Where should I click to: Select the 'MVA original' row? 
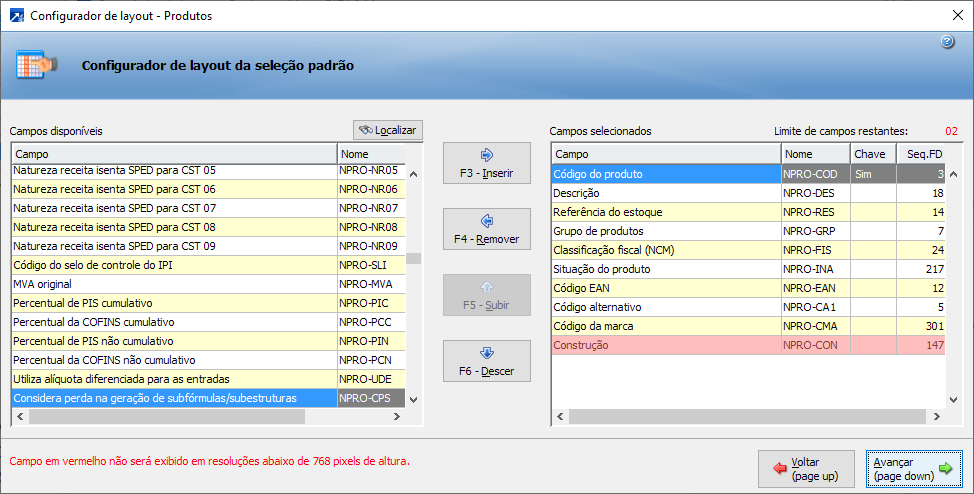pos(209,284)
